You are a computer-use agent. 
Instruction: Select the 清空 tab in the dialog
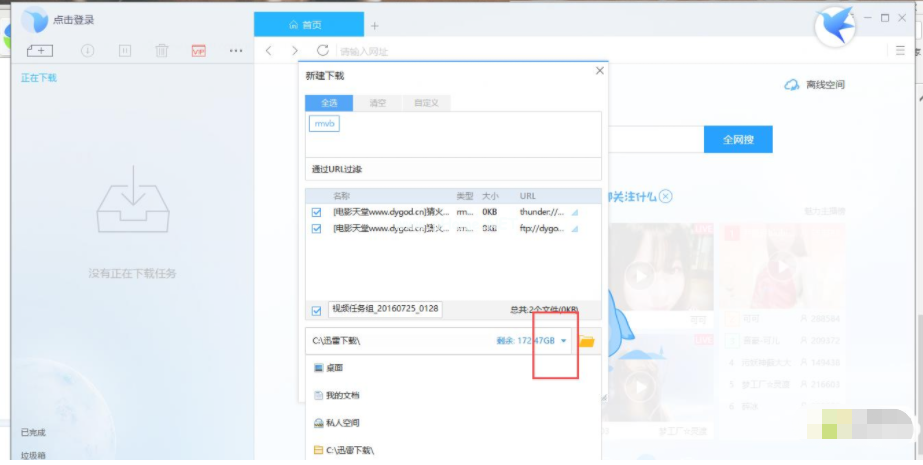pyautogui.click(x=378, y=103)
